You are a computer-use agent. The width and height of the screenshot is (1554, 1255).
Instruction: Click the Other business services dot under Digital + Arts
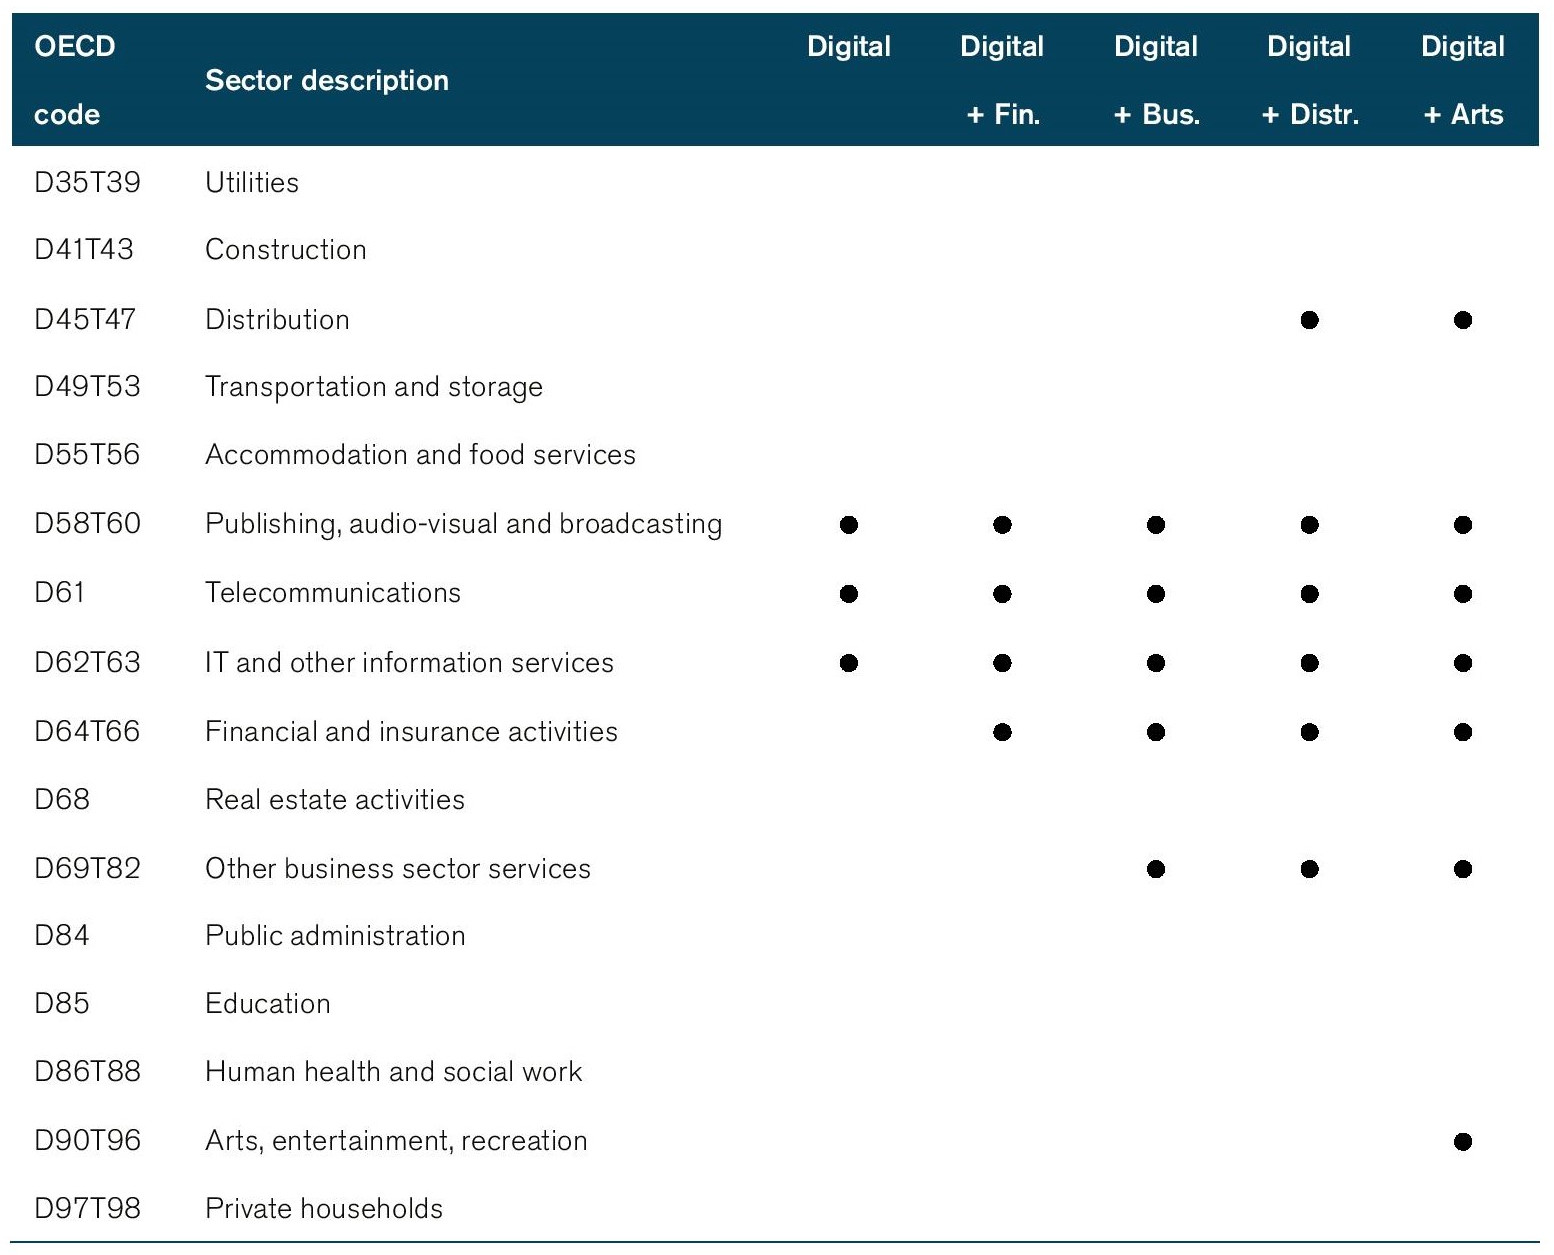tap(1462, 869)
